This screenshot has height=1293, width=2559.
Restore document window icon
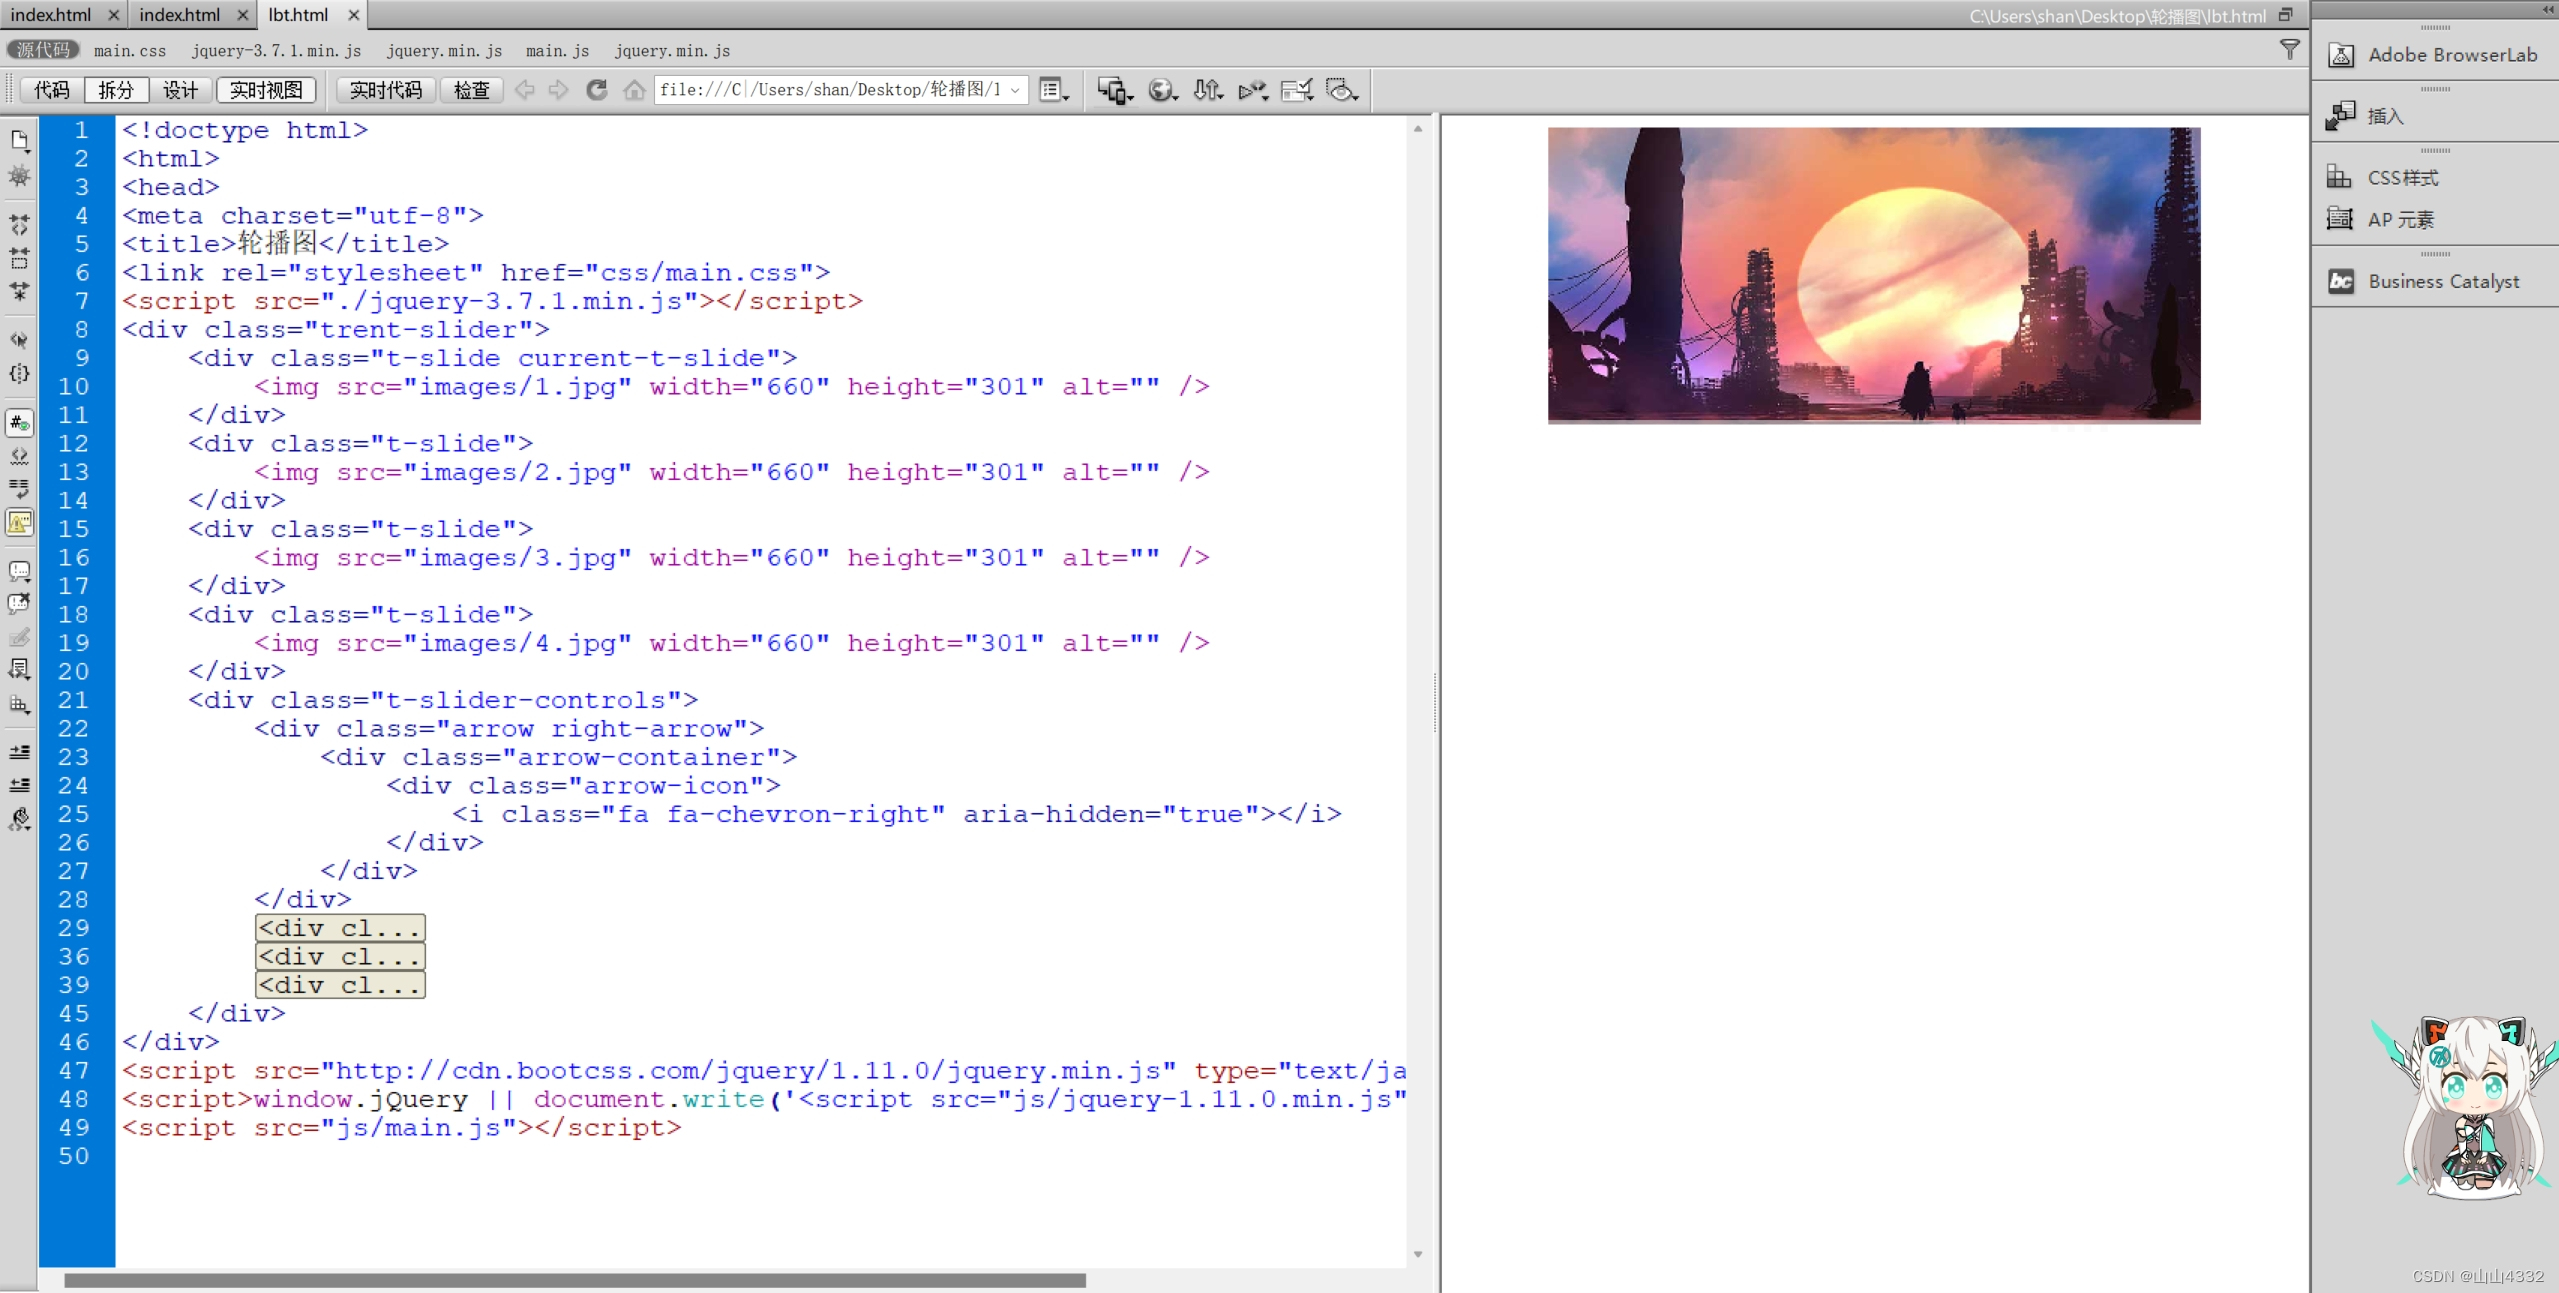tap(2285, 15)
